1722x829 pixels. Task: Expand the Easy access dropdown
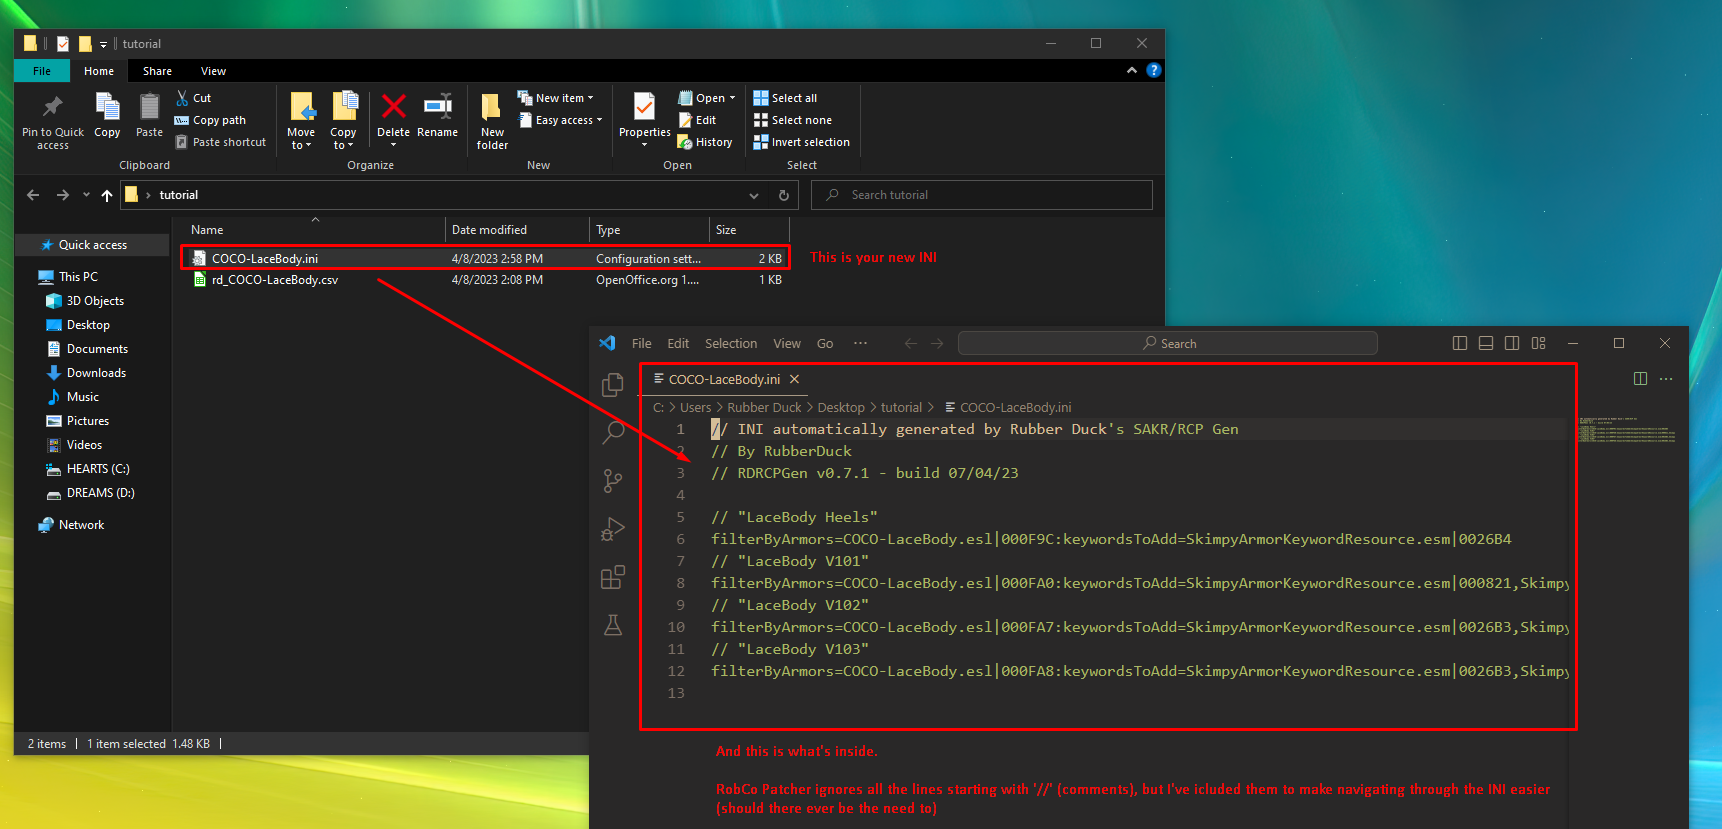click(x=560, y=120)
